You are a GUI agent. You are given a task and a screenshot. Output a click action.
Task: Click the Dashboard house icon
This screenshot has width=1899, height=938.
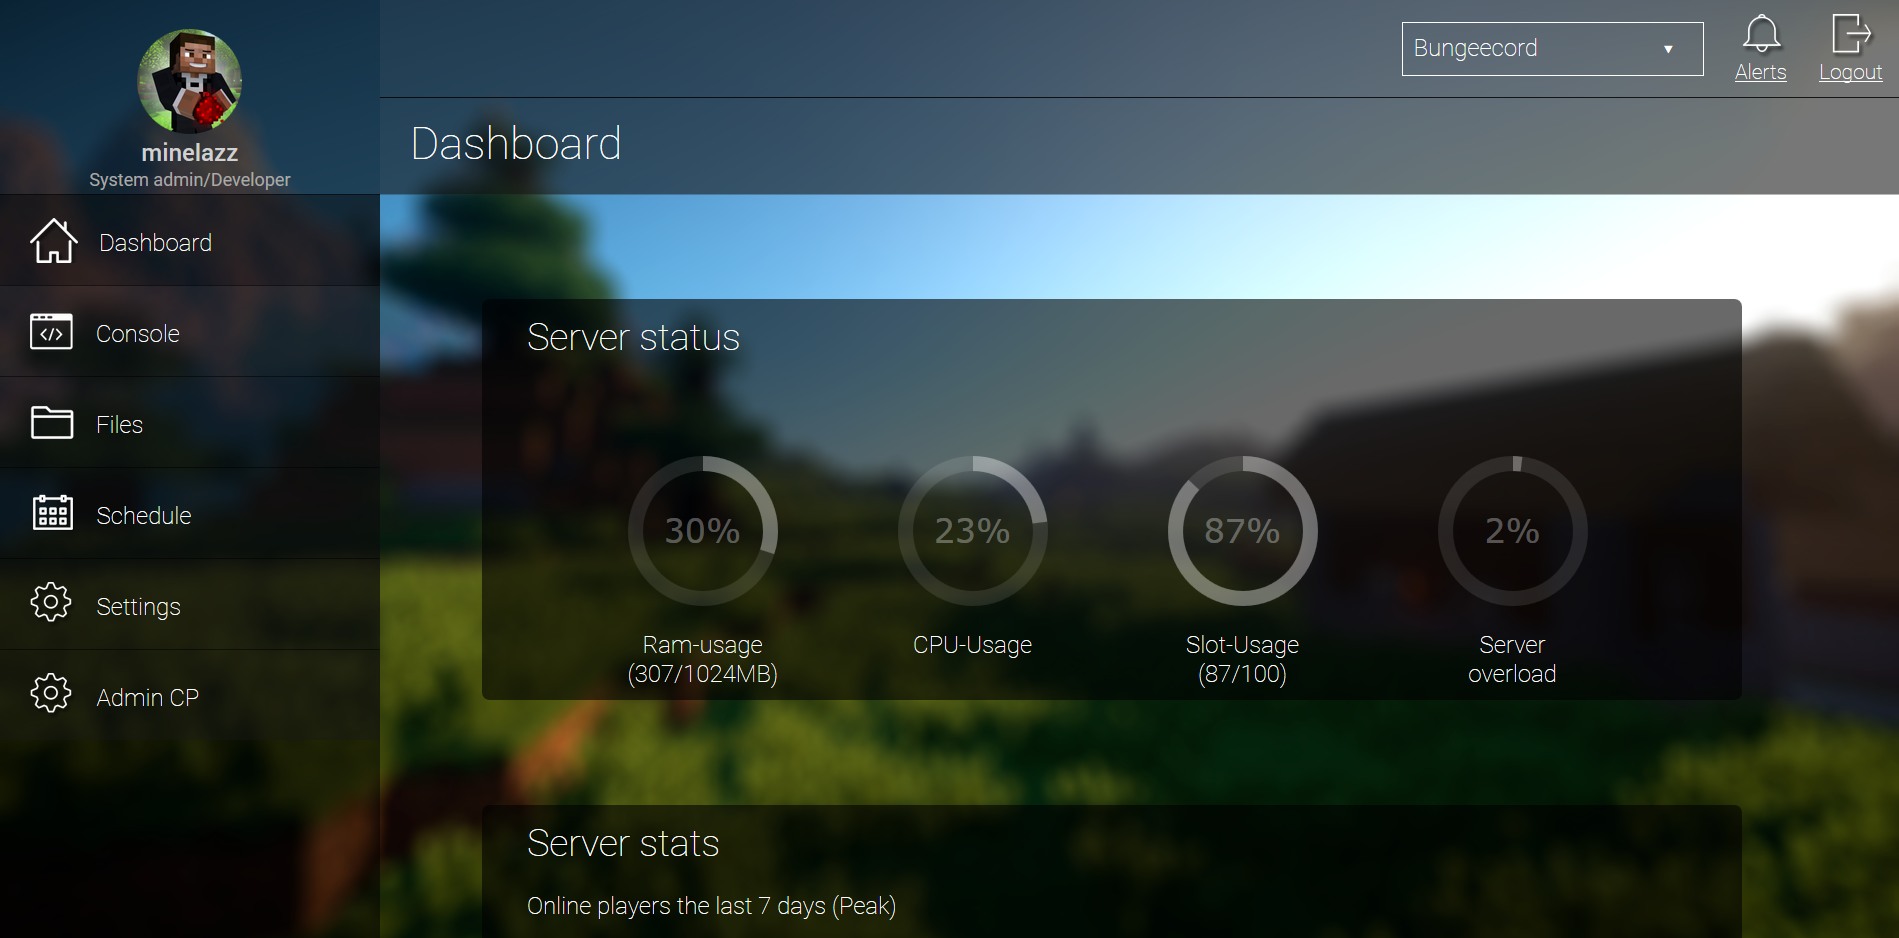(x=53, y=241)
